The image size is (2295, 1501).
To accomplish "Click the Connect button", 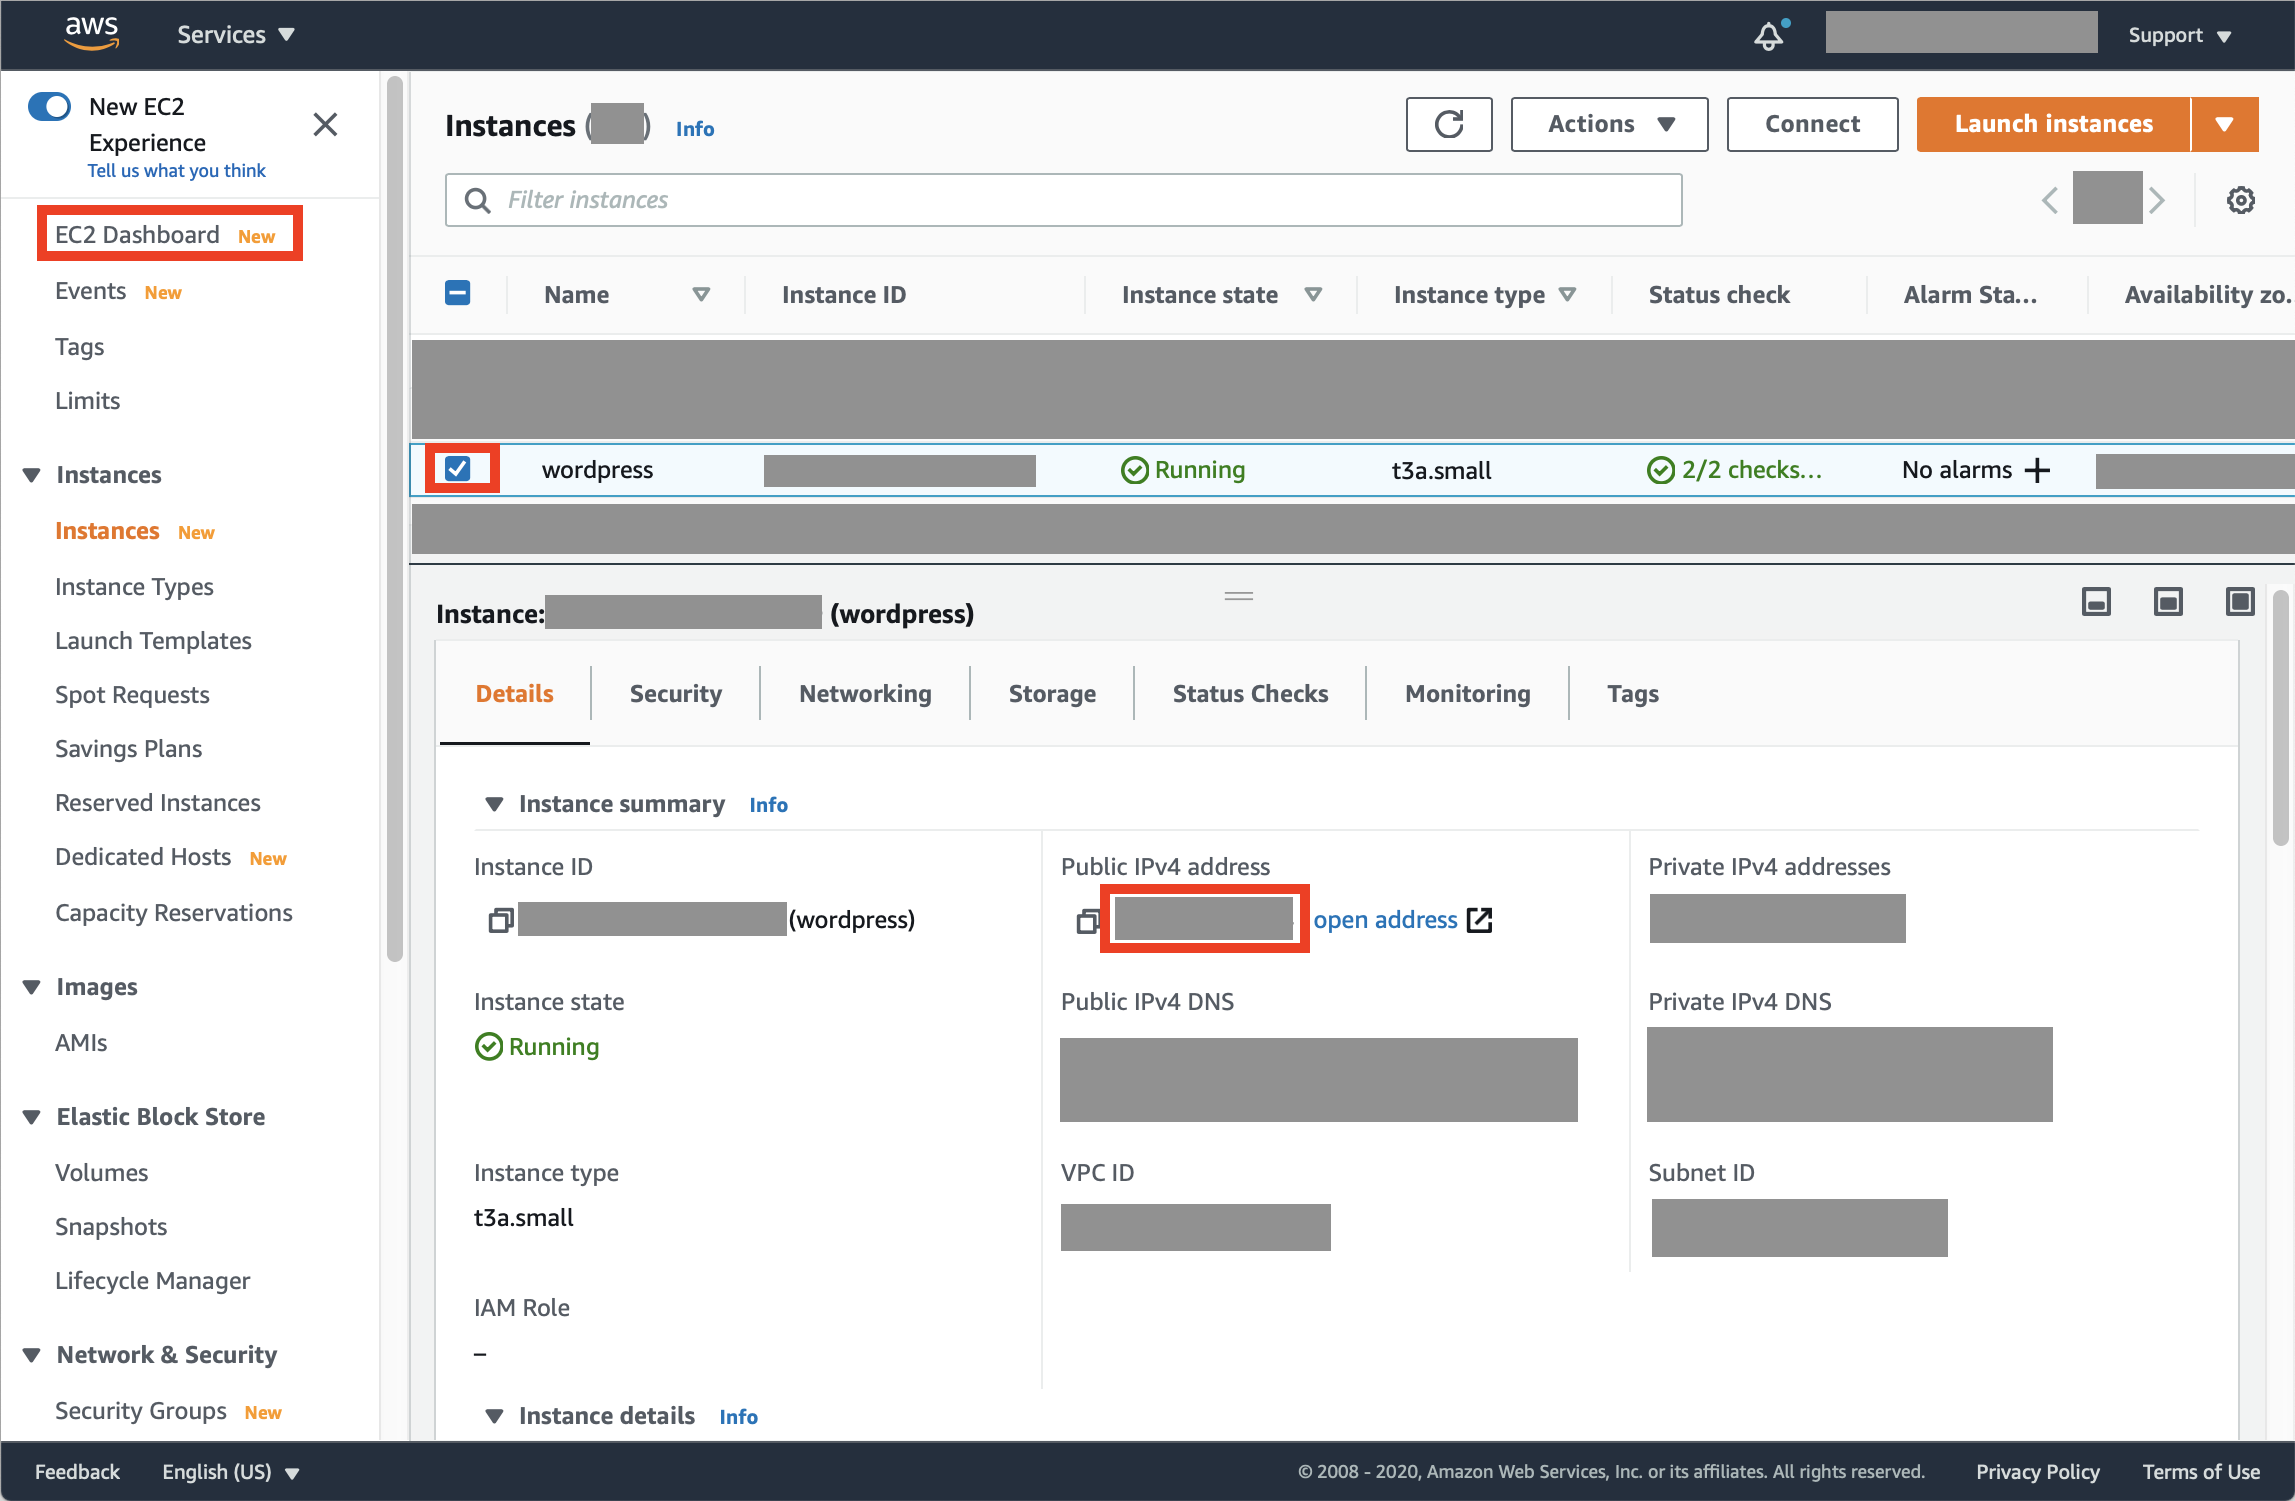I will pyautogui.click(x=1812, y=124).
